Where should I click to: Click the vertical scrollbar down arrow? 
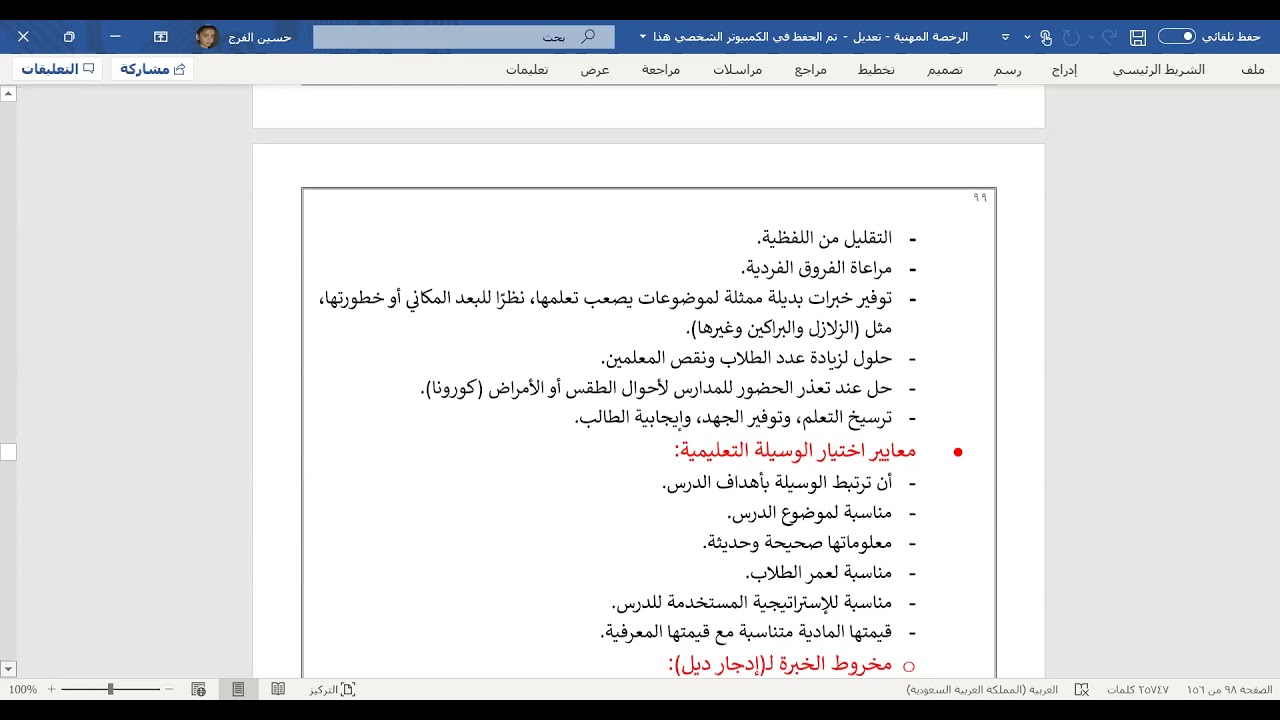(8, 668)
